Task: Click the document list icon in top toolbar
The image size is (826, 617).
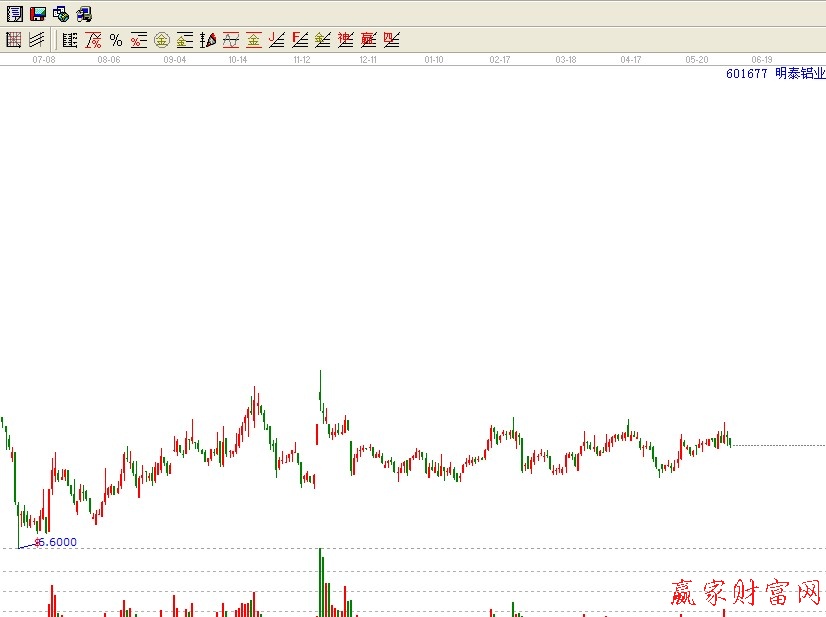Action: (x=14, y=14)
